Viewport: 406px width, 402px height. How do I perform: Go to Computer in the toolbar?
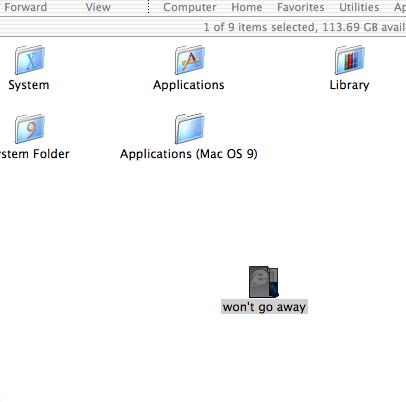190,7
